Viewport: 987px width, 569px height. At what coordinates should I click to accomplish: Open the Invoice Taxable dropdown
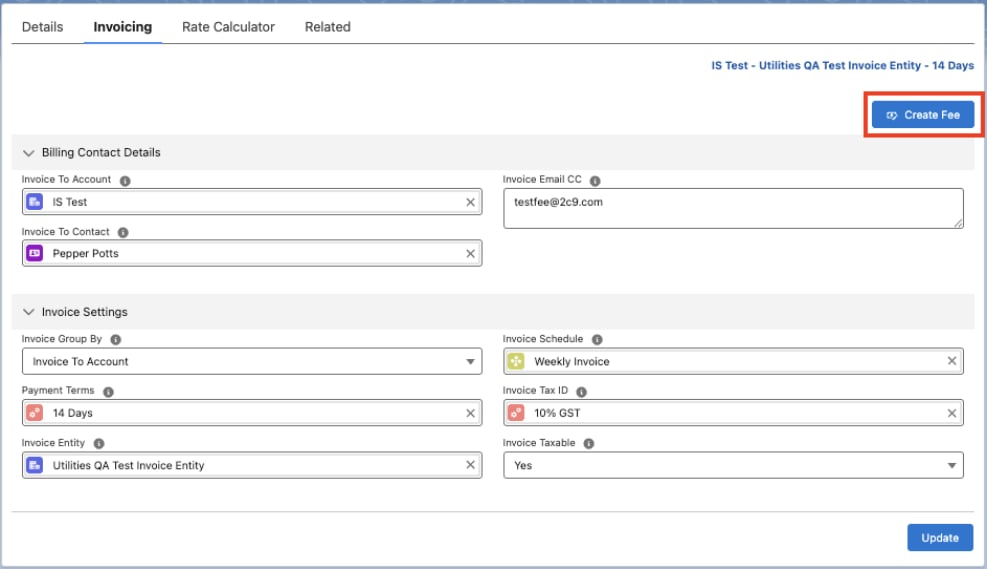pos(733,465)
